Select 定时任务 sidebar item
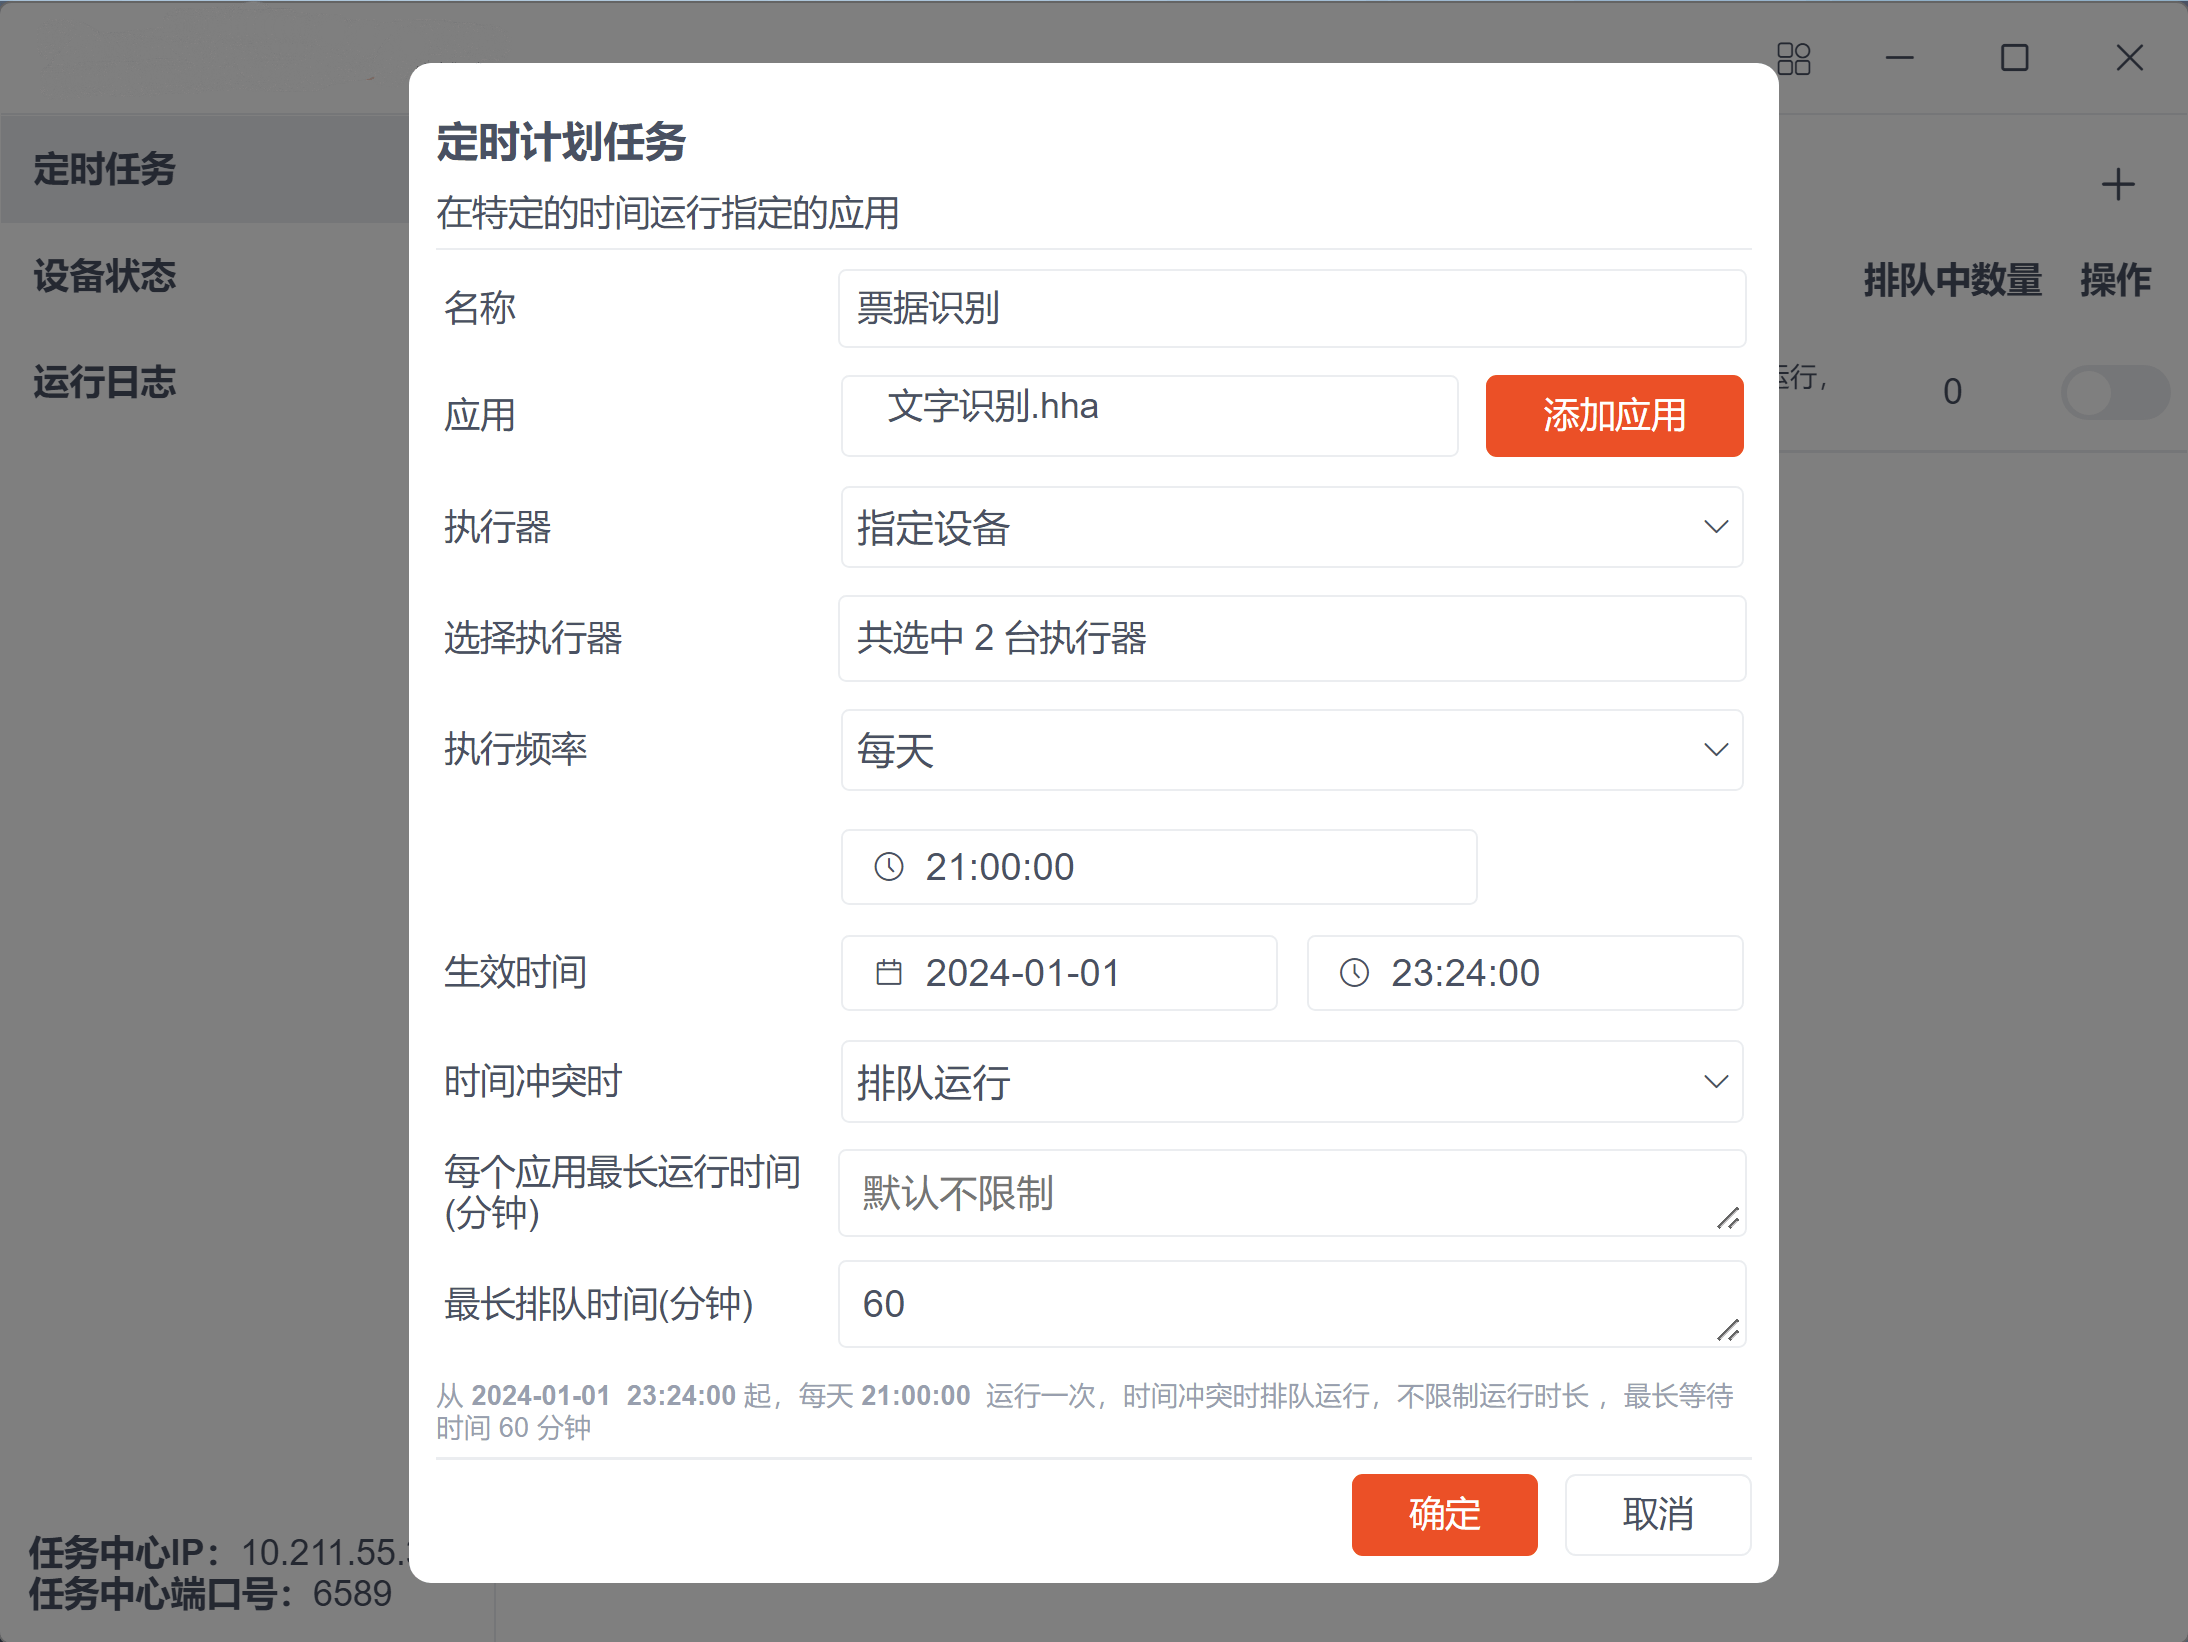This screenshot has width=2188, height=1642. tap(105, 168)
